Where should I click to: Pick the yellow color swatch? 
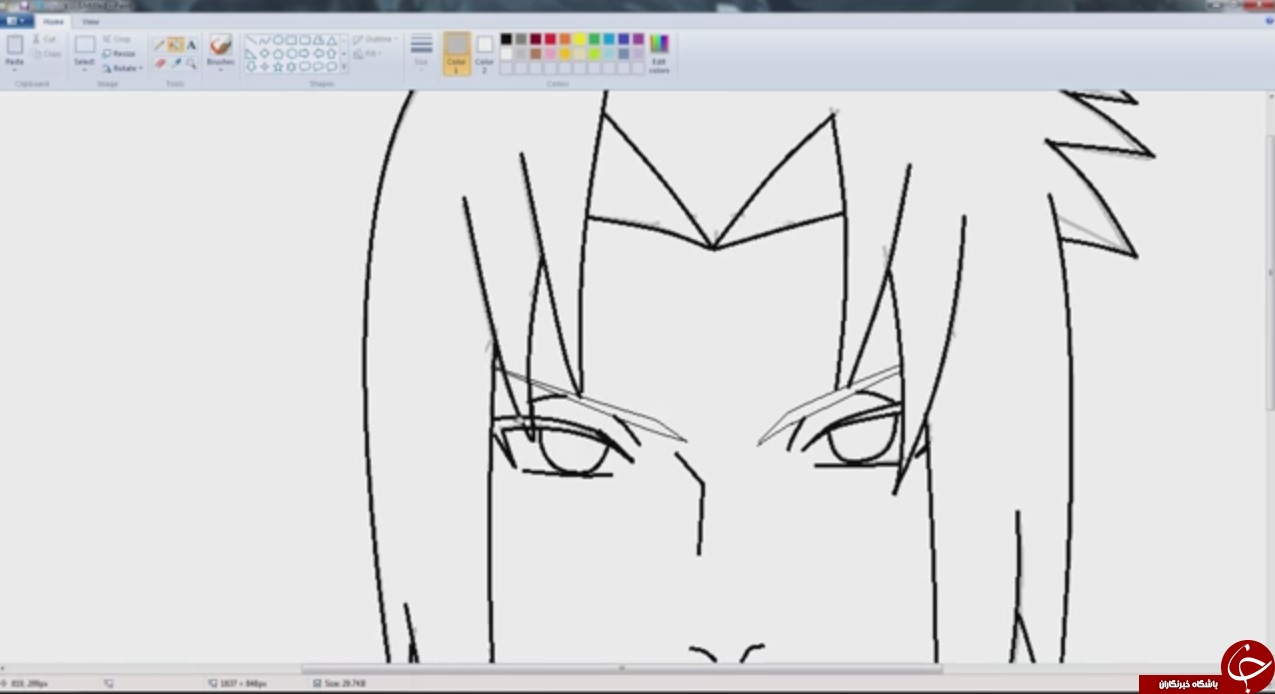click(x=580, y=39)
